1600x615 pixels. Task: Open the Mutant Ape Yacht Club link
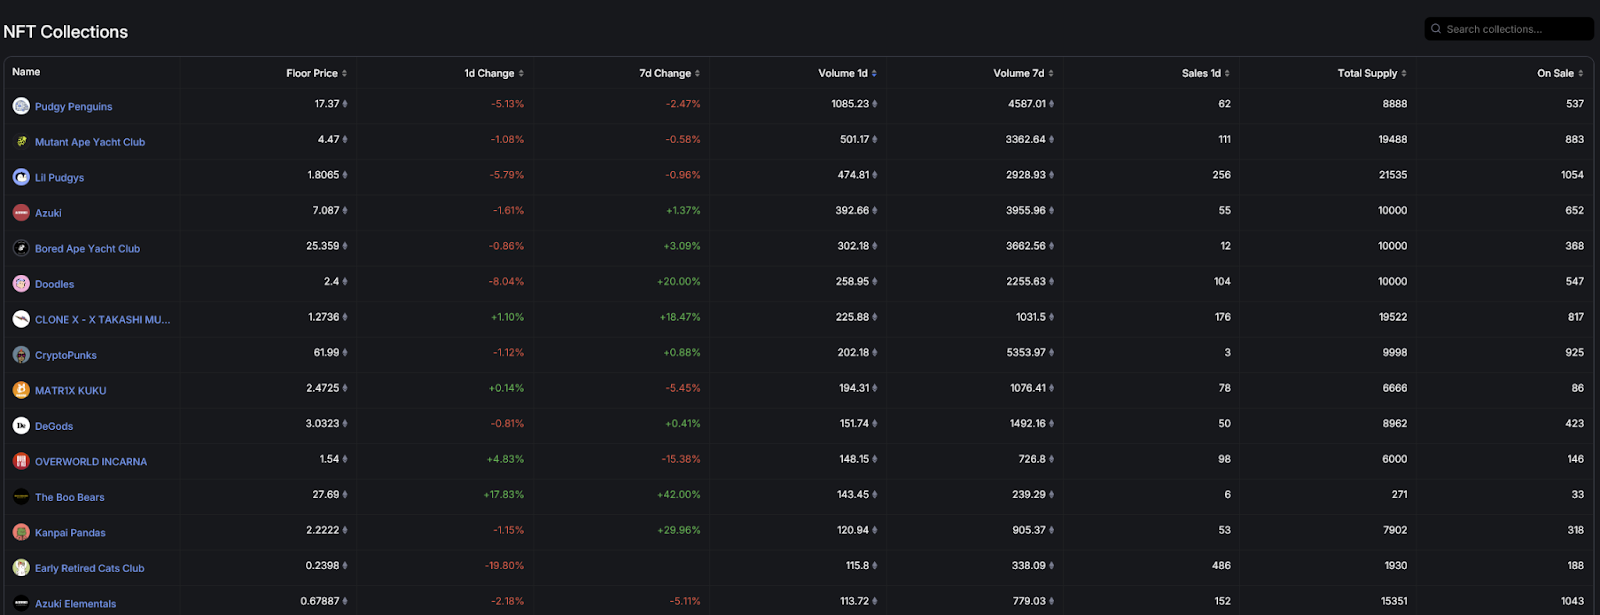90,142
